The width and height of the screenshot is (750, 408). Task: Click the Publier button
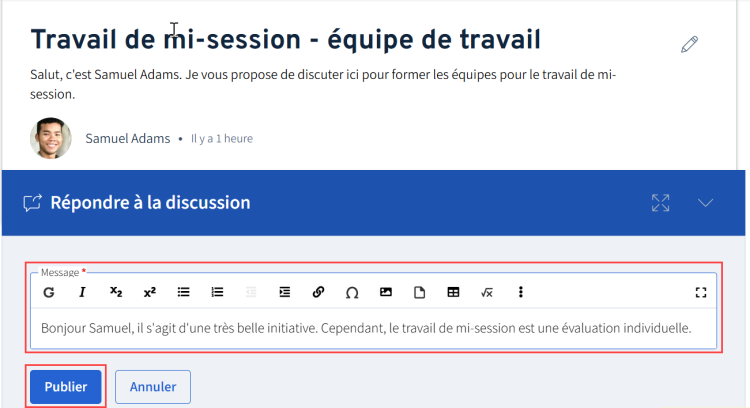coord(66,386)
